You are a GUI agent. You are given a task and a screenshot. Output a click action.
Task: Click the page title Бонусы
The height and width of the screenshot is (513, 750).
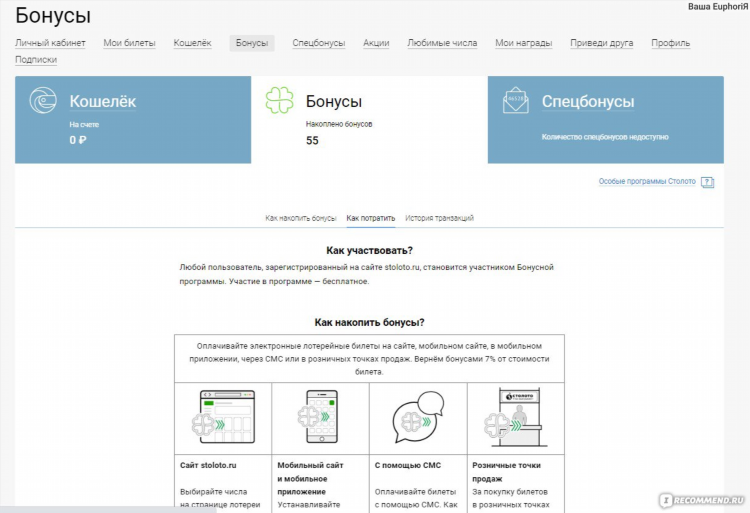click(x=53, y=15)
